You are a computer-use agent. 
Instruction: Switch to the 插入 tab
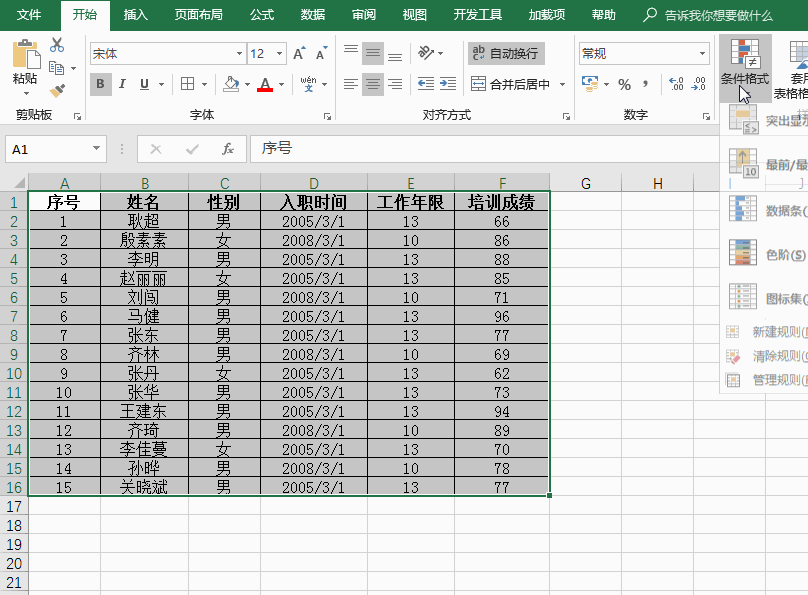pyautogui.click(x=135, y=15)
